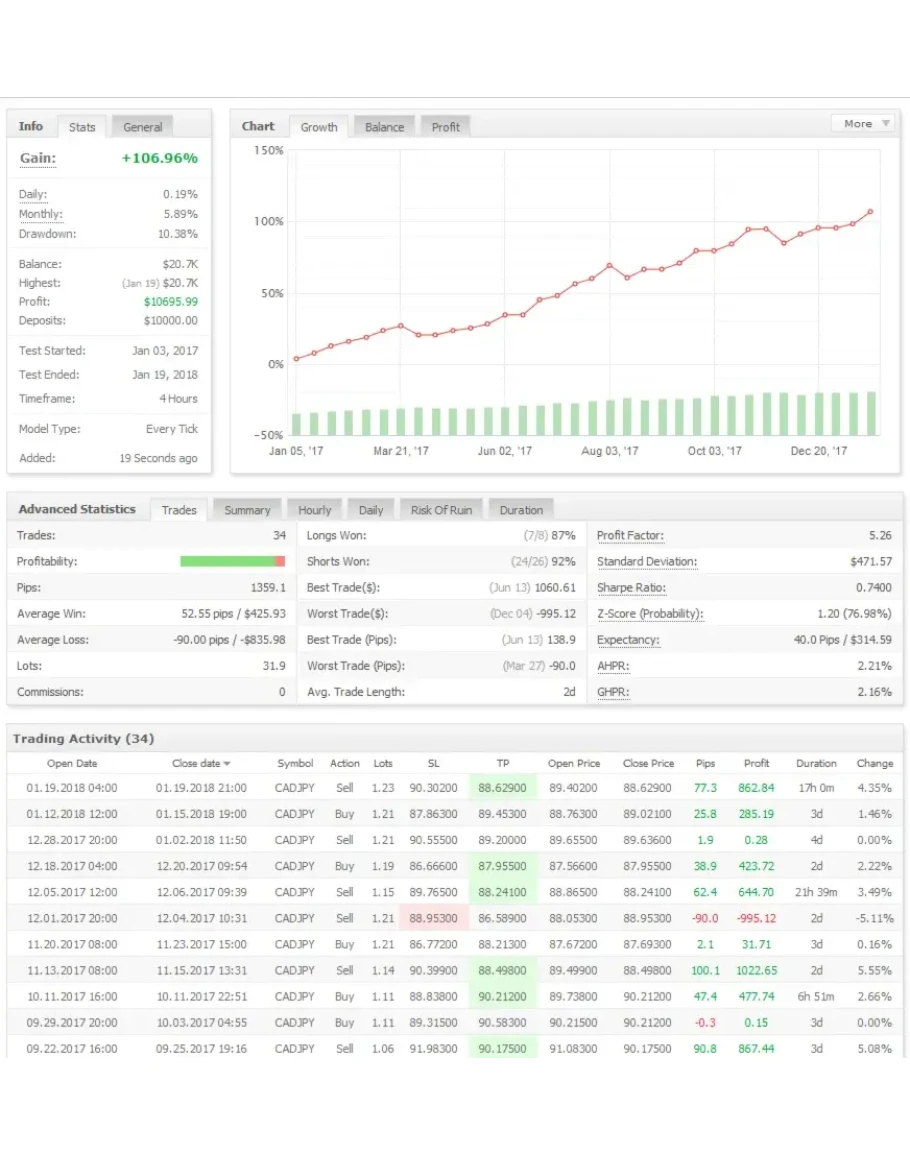Open the Hourly statistics tab
910x1155 pixels.
pyautogui.click(x=314, y=510)
